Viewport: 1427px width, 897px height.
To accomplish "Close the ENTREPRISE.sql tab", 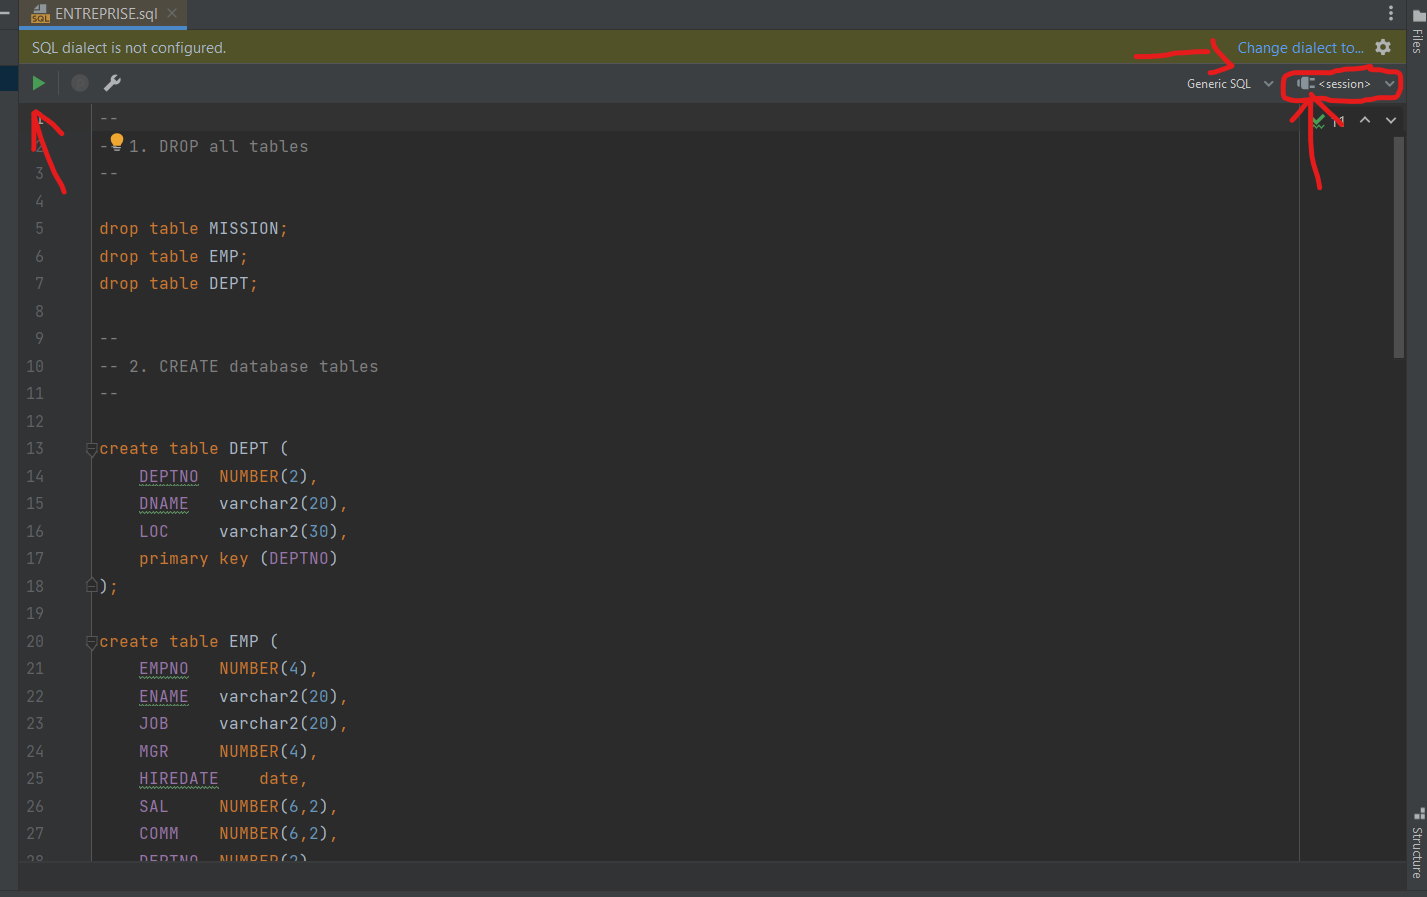I will pos(172,13).
